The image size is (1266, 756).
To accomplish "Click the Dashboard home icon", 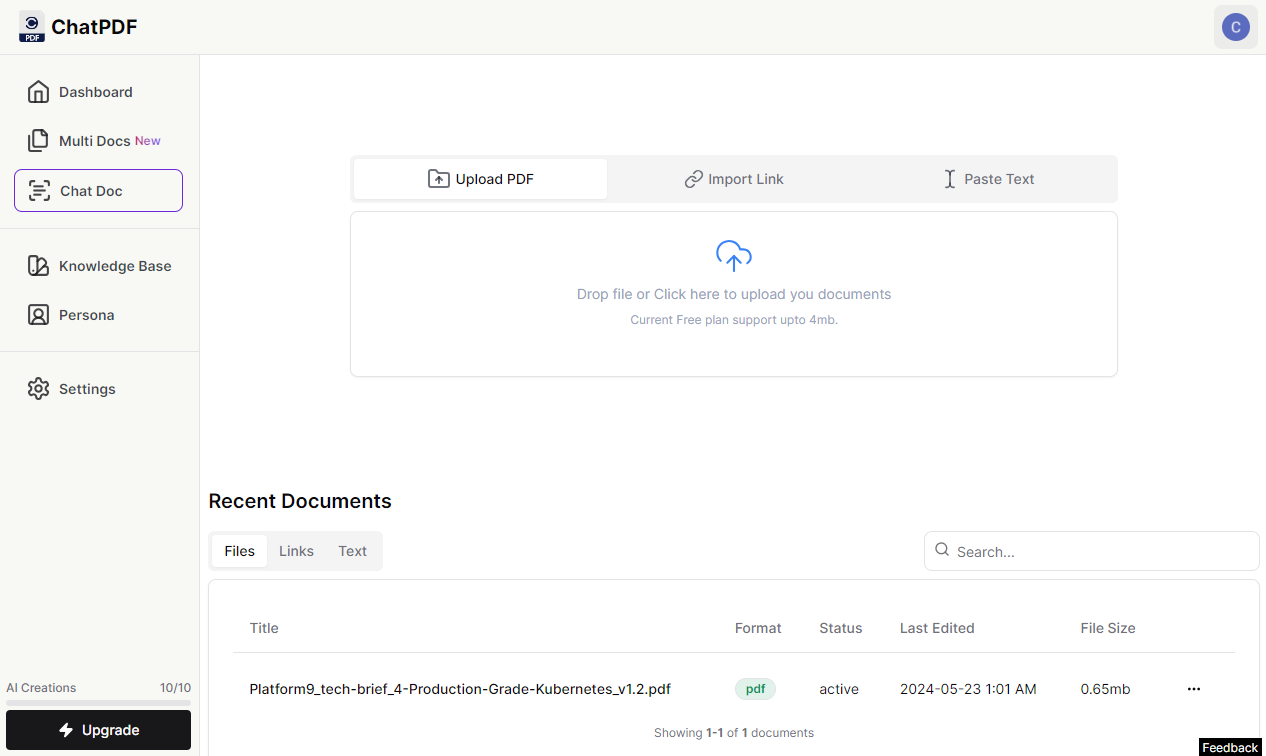I will click(x=38, y=92).
